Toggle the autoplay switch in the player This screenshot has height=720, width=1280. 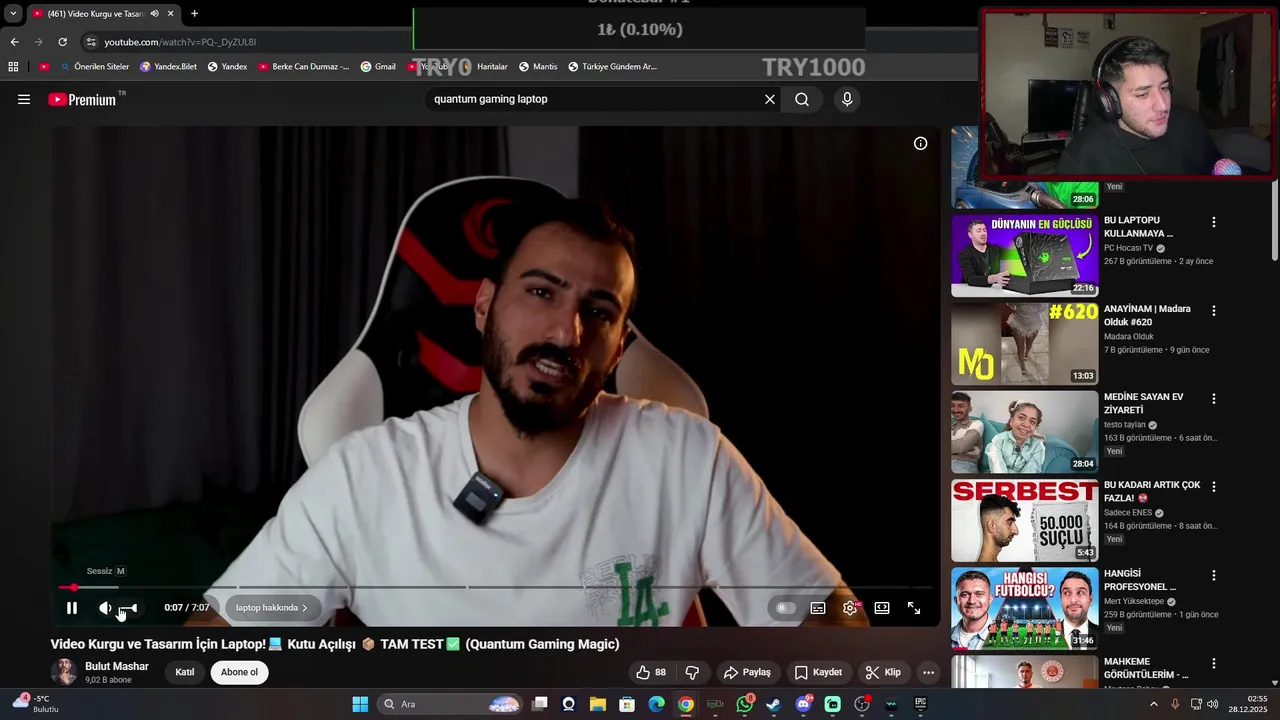pyautogui.click(x=786, y=608)
